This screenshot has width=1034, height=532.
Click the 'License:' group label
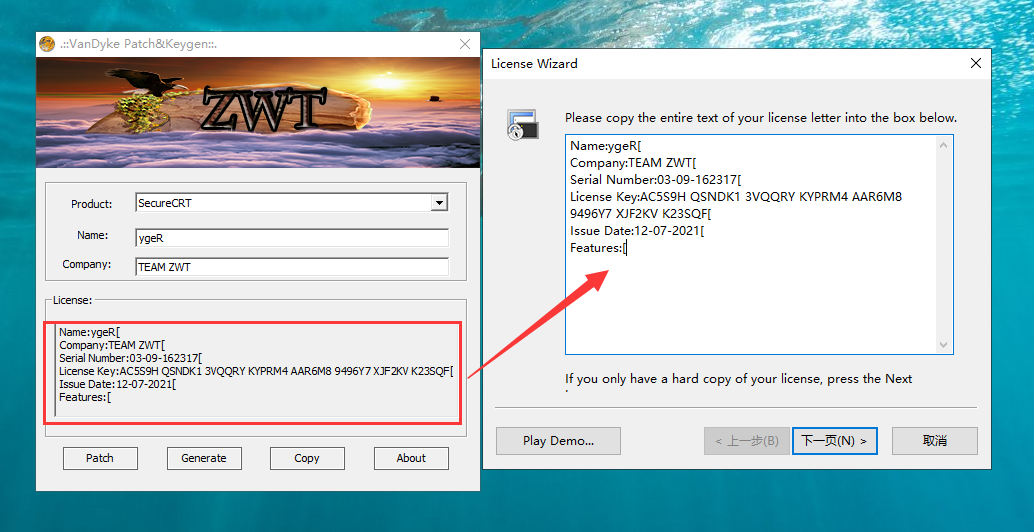[73, 300]
